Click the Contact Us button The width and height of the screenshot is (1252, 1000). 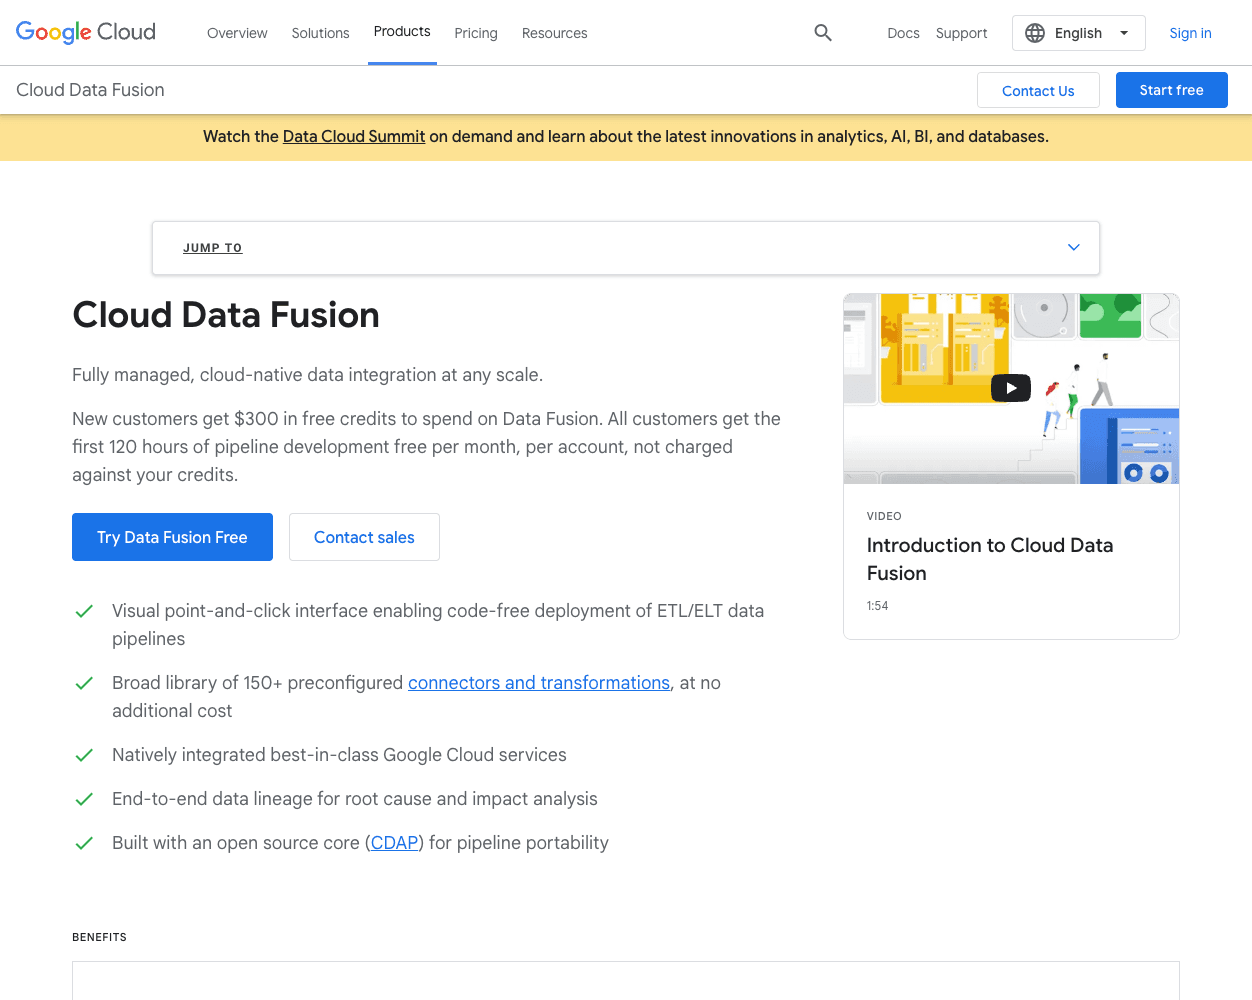pos(1038,90)
